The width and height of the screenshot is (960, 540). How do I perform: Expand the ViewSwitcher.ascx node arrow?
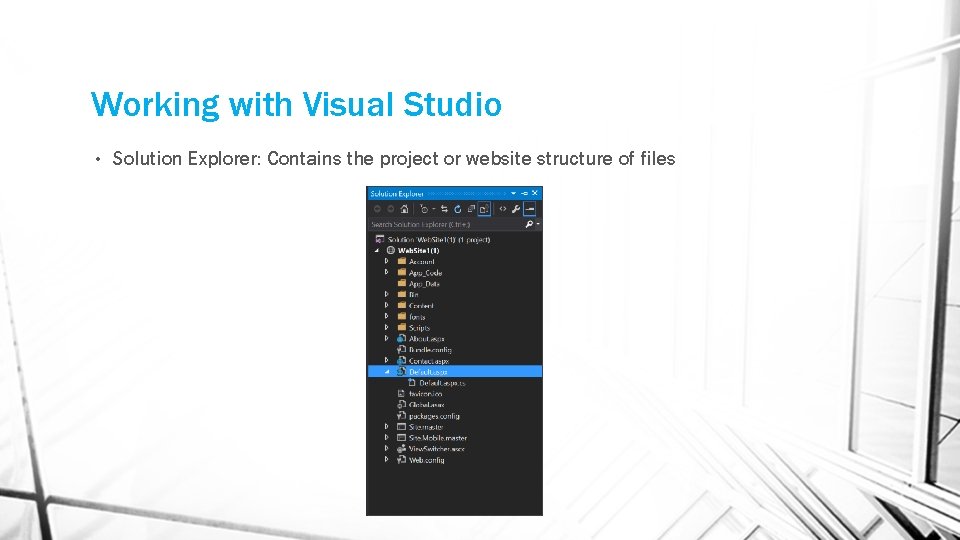tap(386, 448)
